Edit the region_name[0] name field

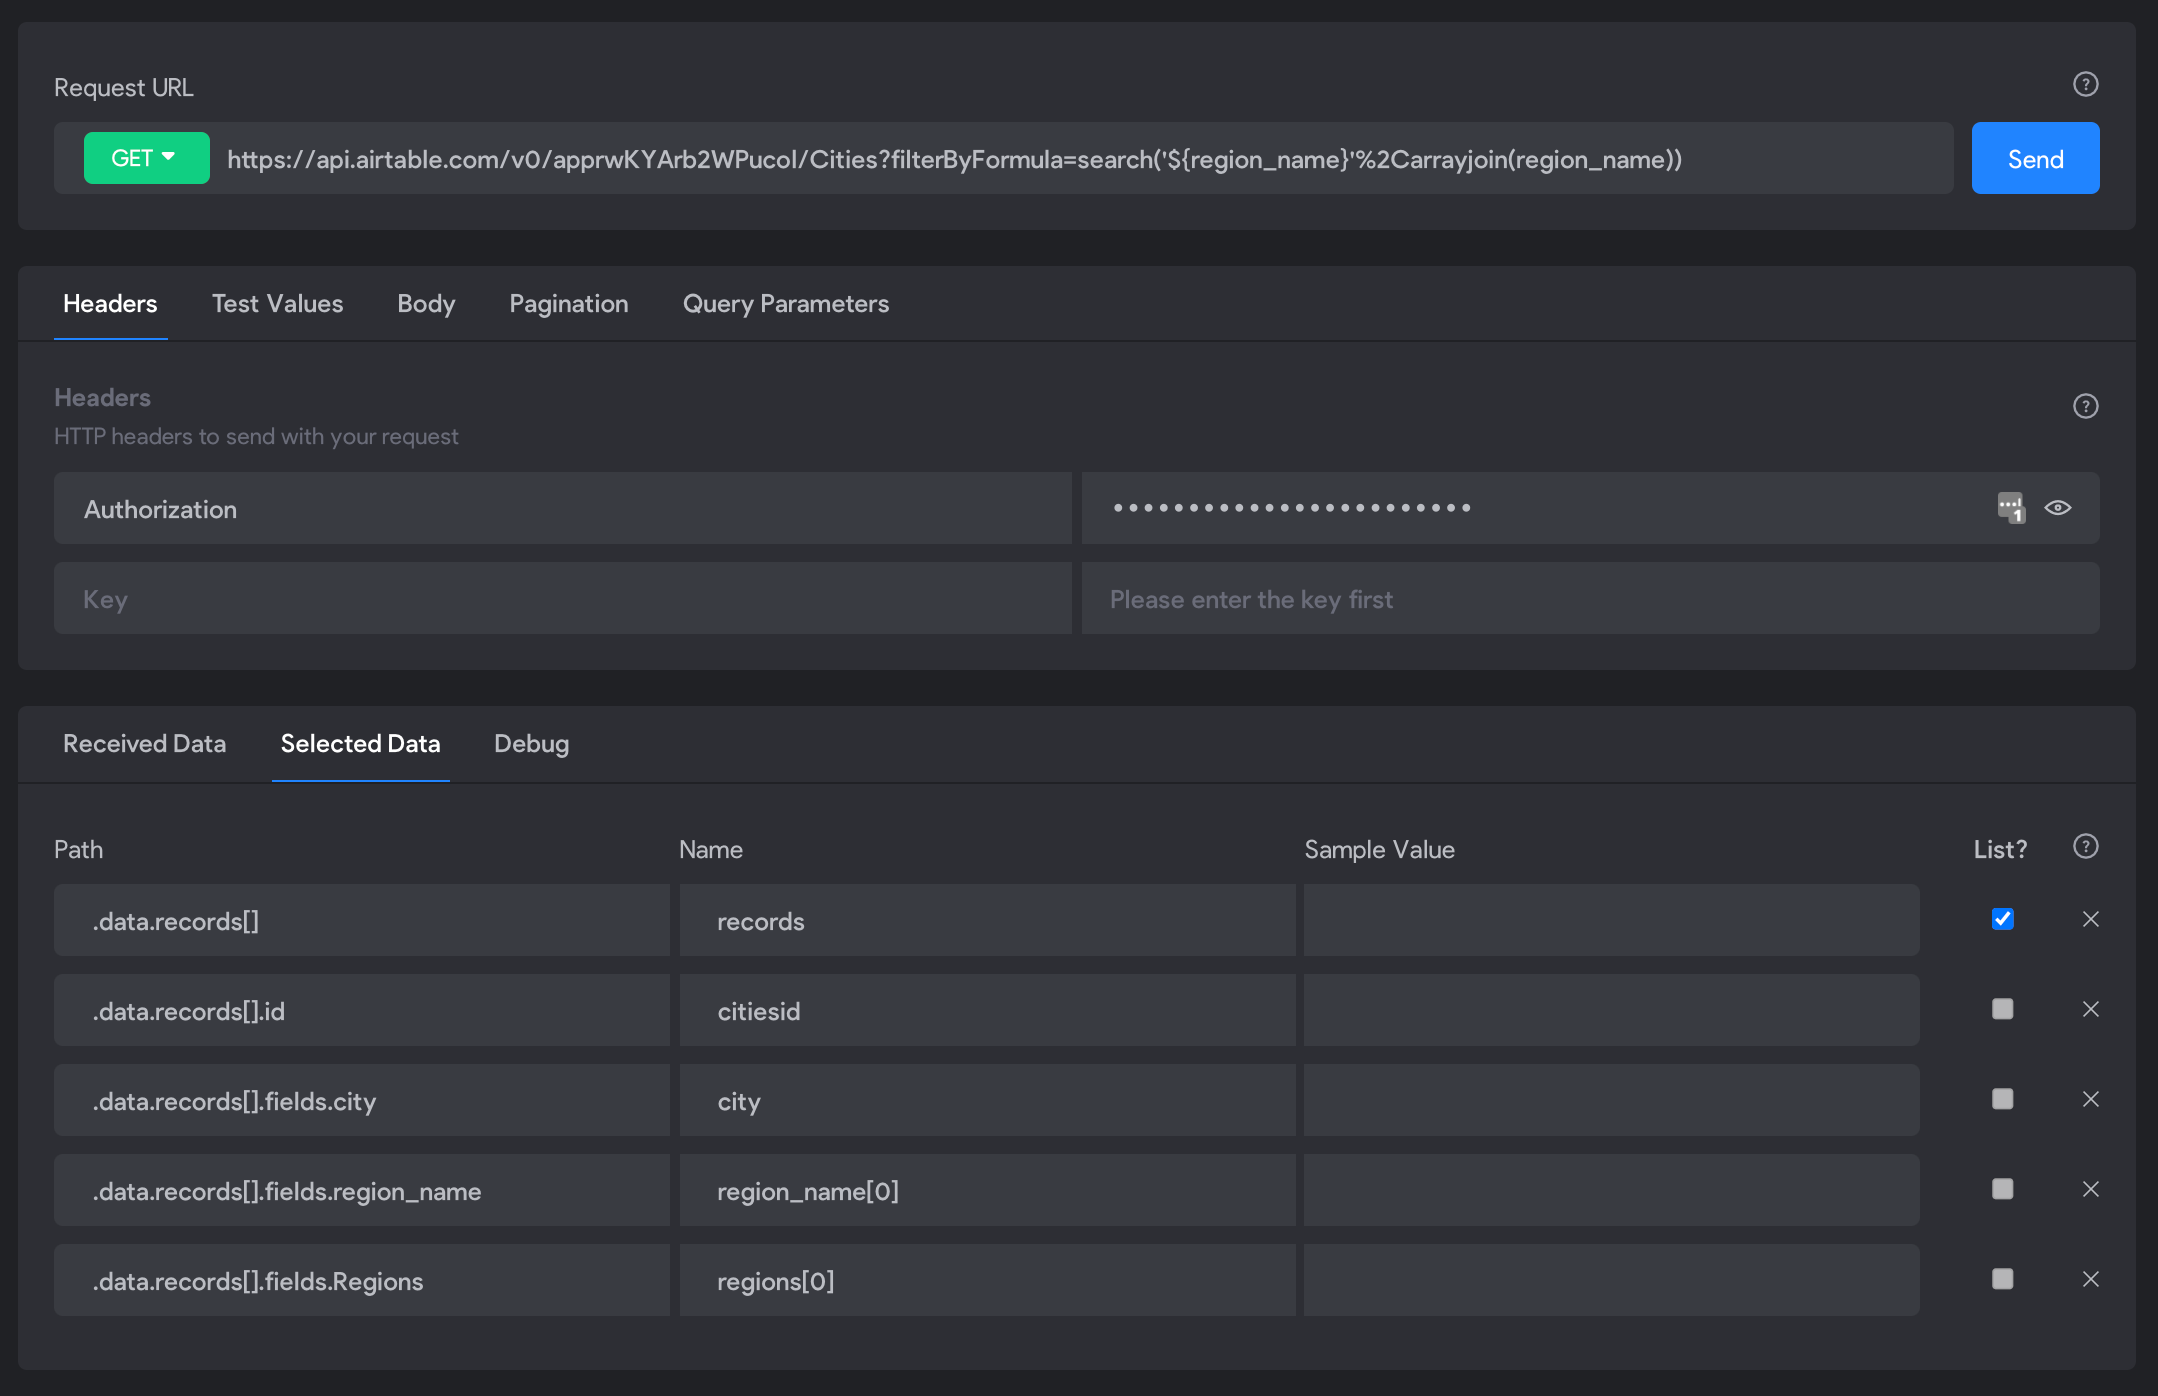click(x=987, y=1190)
